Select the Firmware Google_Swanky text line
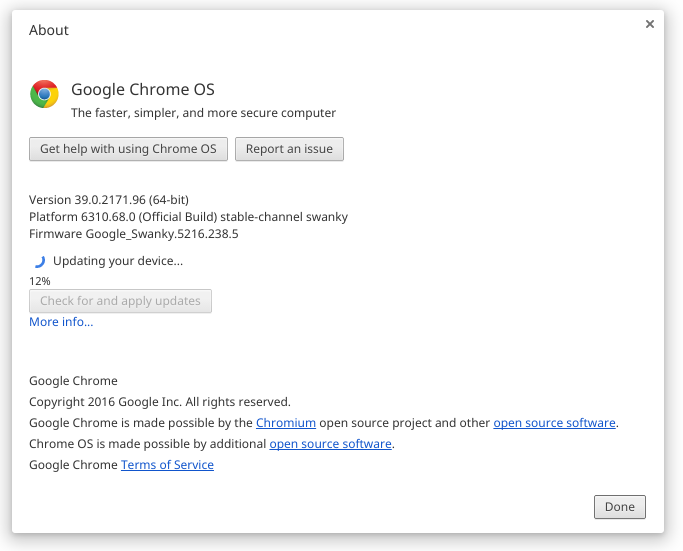Viewport: 683px width, 551px height. 134,234
